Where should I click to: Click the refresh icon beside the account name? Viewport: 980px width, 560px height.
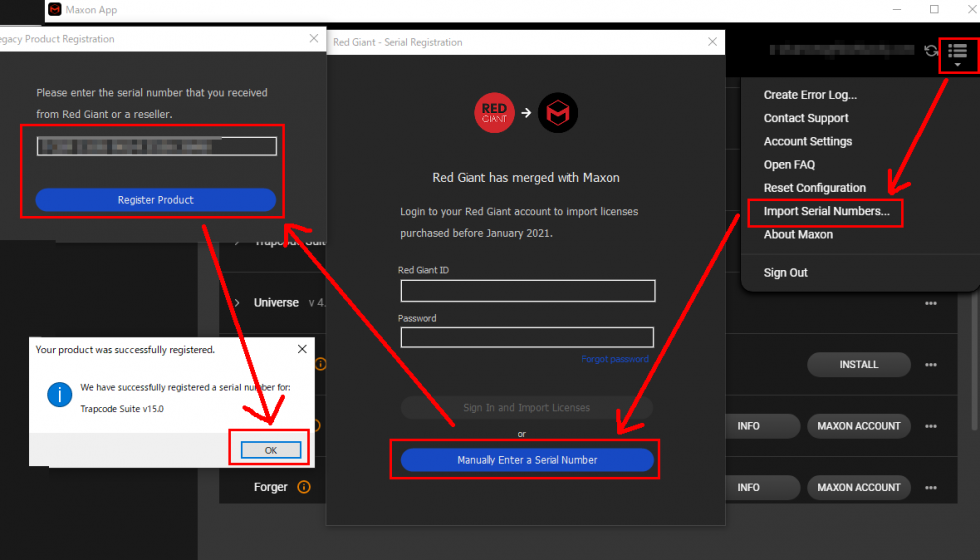coord(931,51)
